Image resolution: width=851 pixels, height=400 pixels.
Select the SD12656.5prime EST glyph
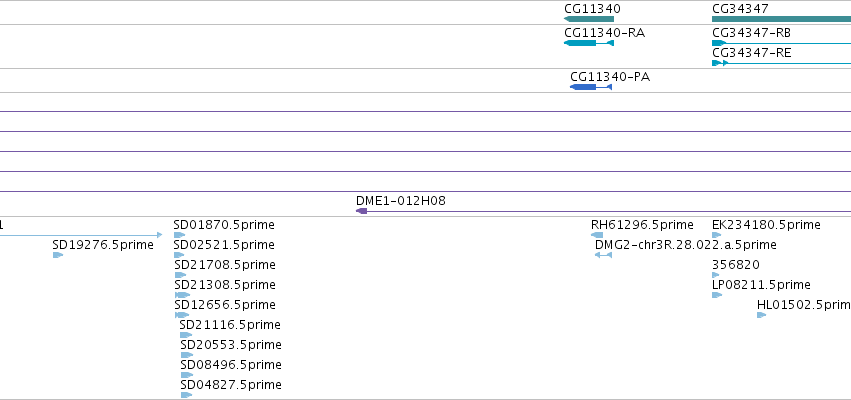[182, 315]
